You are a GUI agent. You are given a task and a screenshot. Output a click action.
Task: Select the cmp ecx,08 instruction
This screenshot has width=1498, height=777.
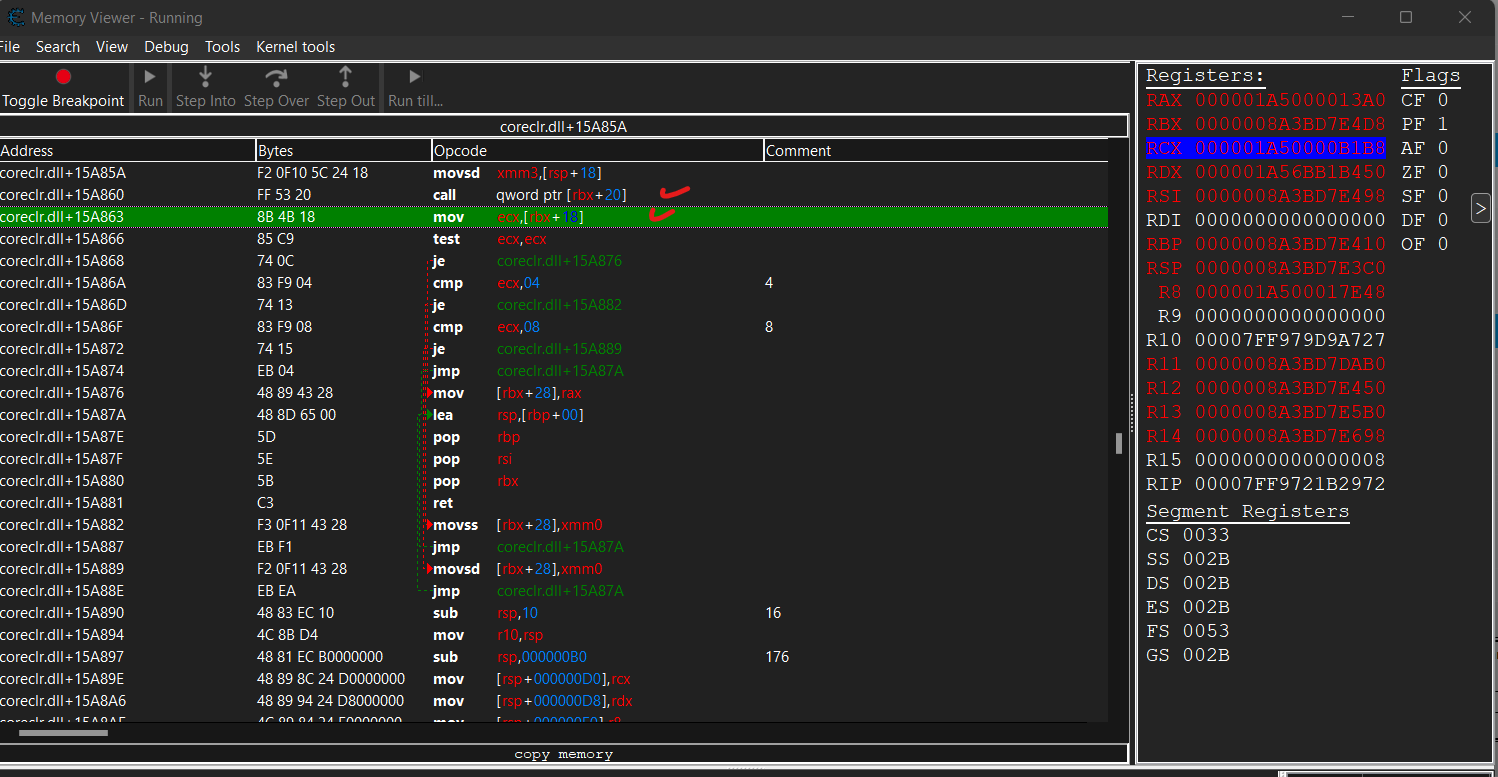click(x=554, y=327)
